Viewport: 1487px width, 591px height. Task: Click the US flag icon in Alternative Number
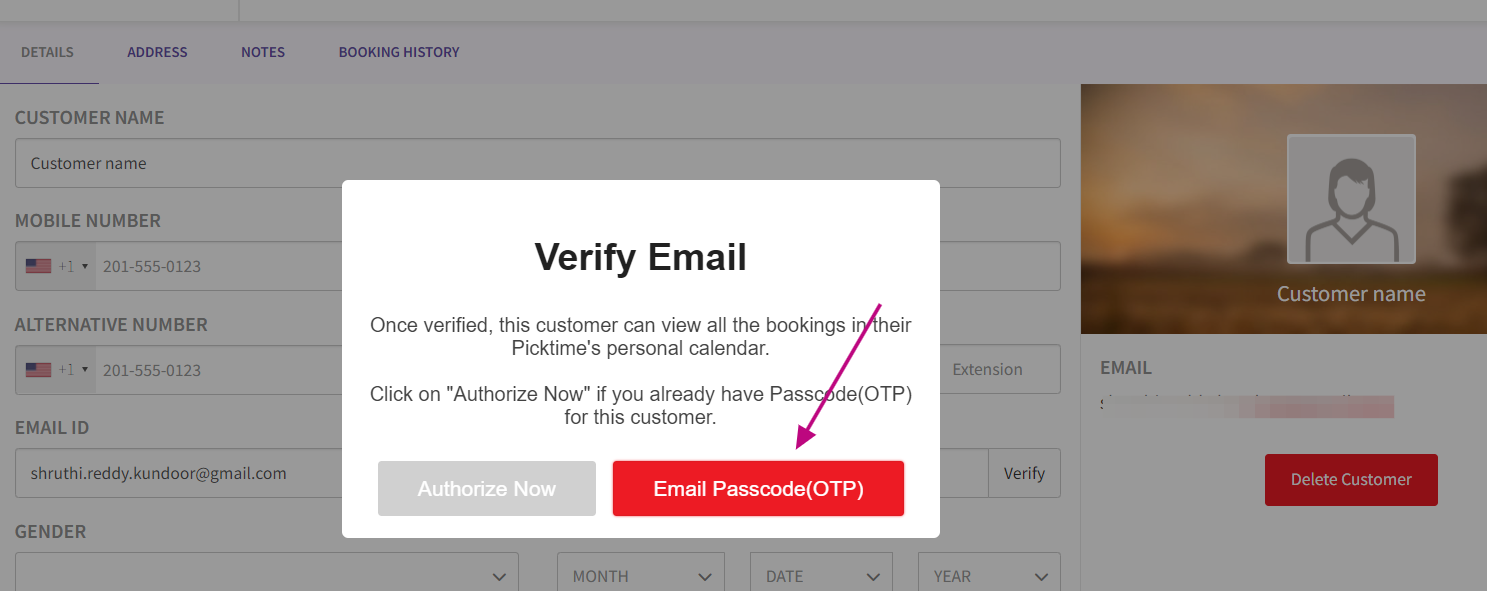point(38,370)
